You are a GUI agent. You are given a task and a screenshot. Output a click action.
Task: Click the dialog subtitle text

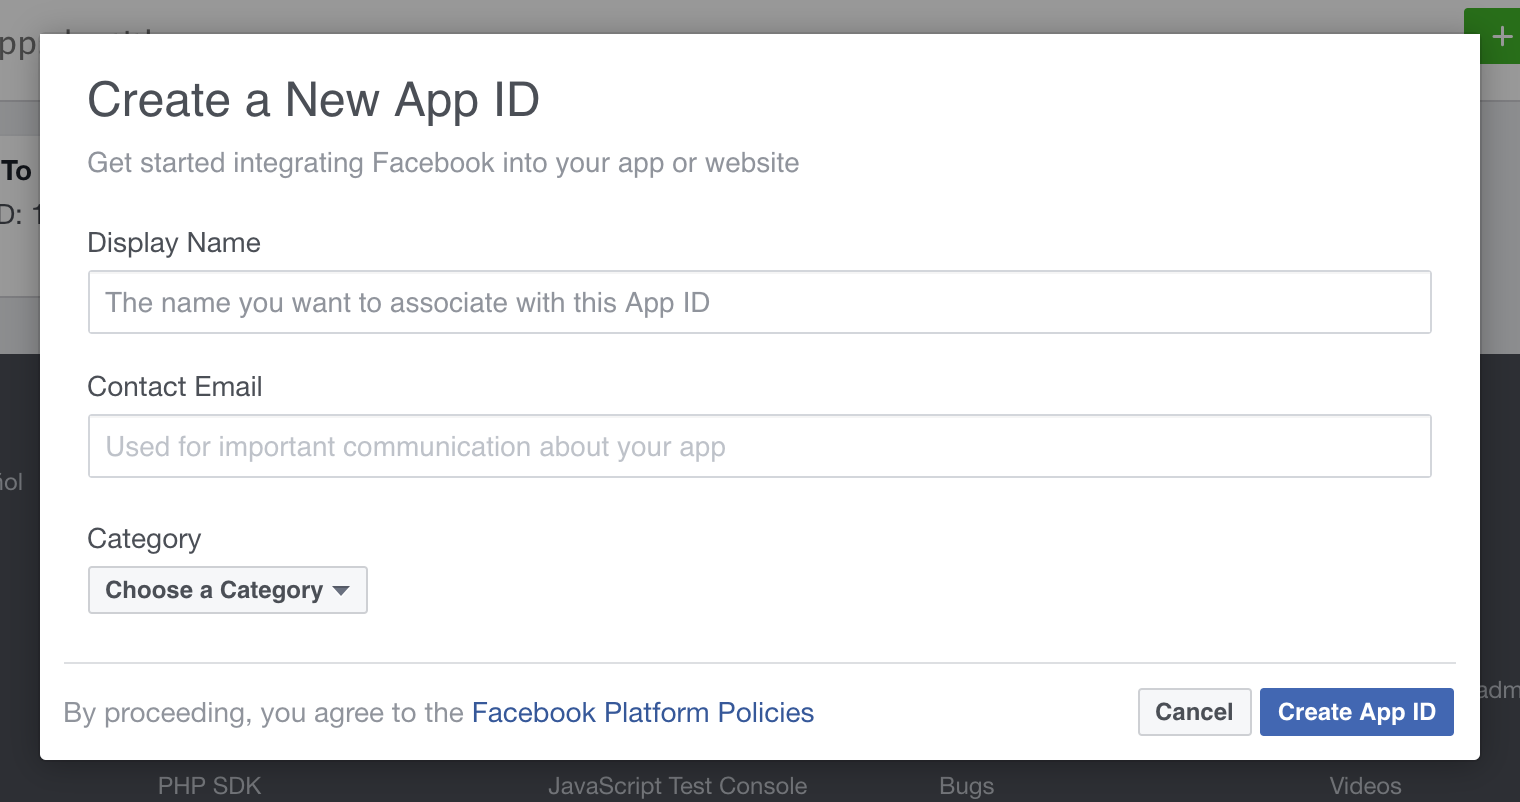coord(443,162)
